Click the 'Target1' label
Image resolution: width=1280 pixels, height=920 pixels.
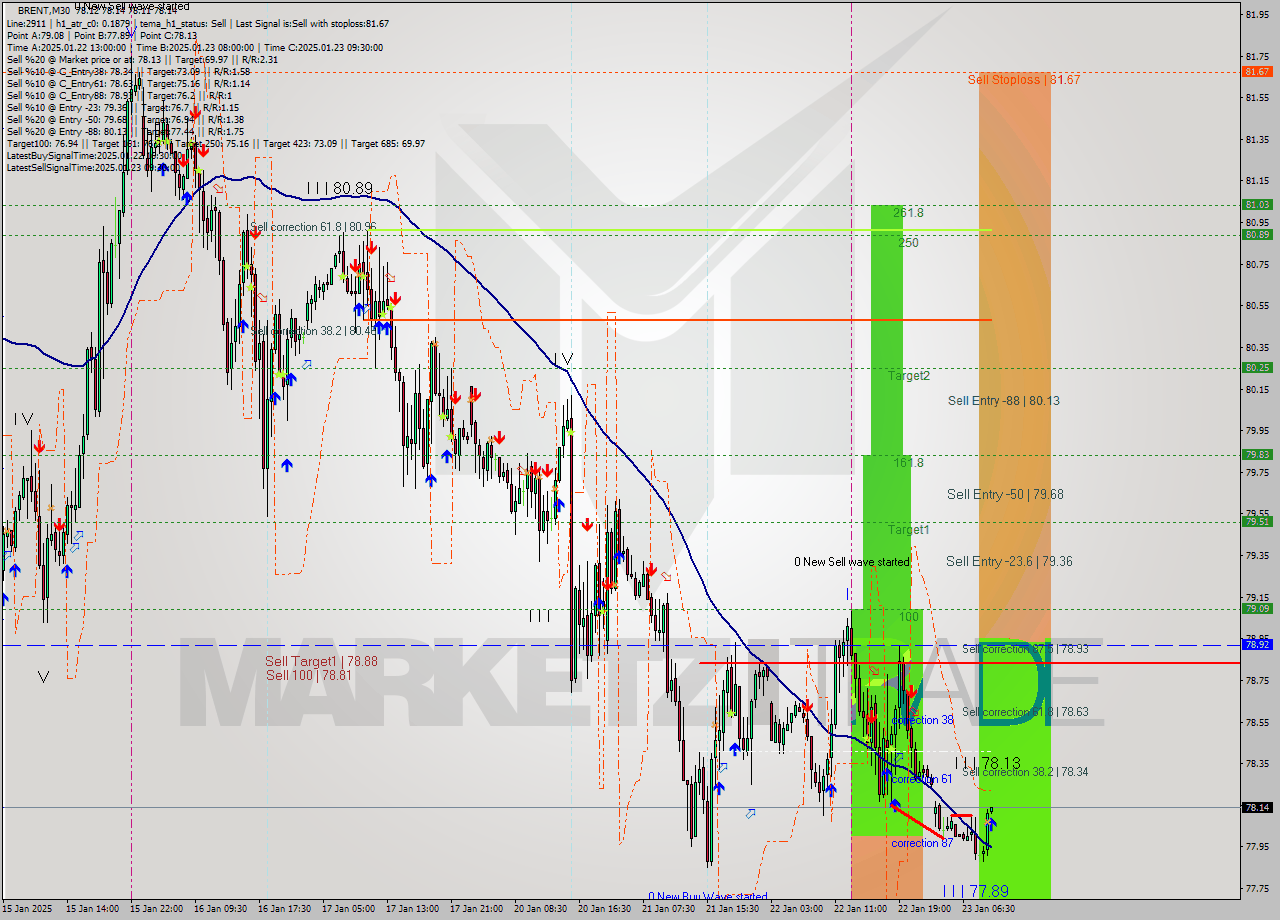[x=909, y=530]
